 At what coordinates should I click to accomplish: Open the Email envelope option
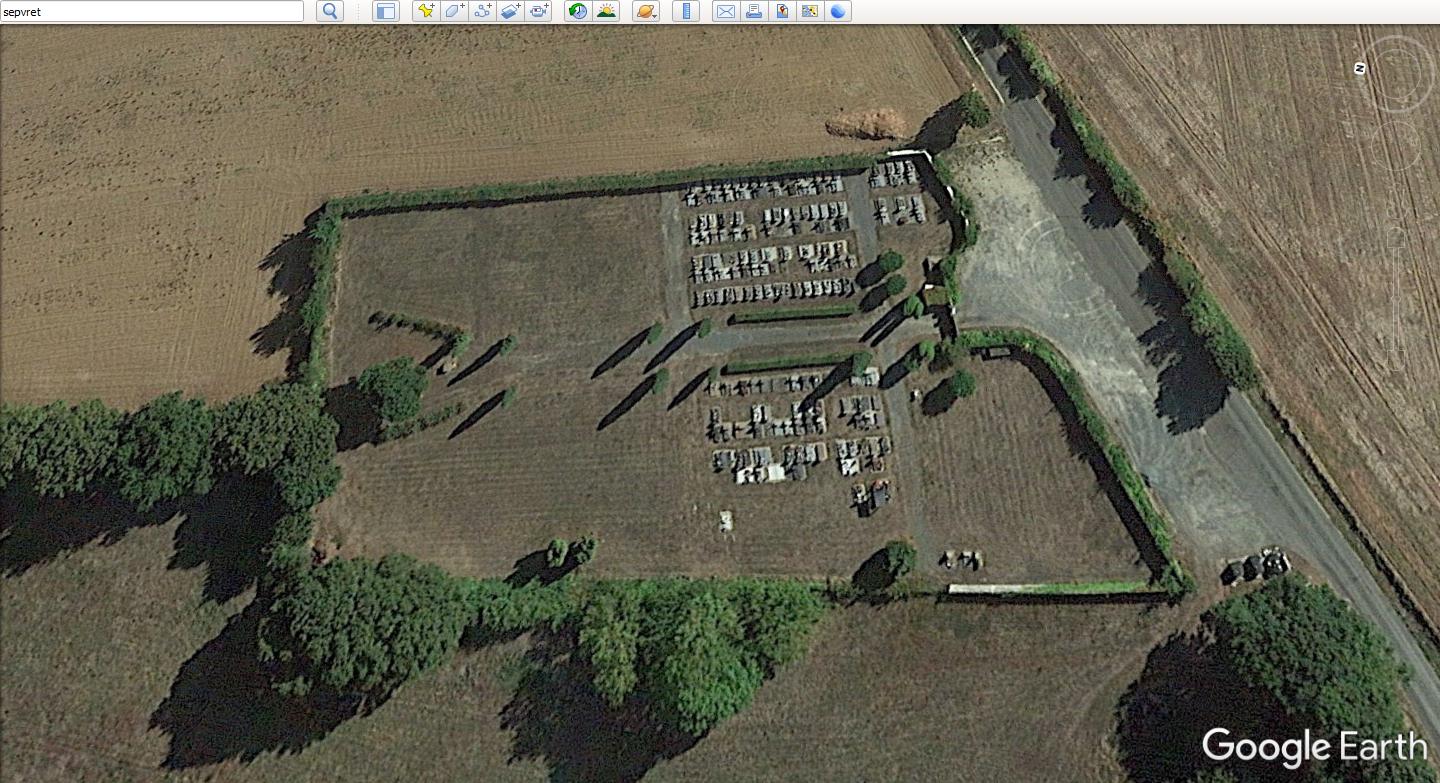[726, 11]
